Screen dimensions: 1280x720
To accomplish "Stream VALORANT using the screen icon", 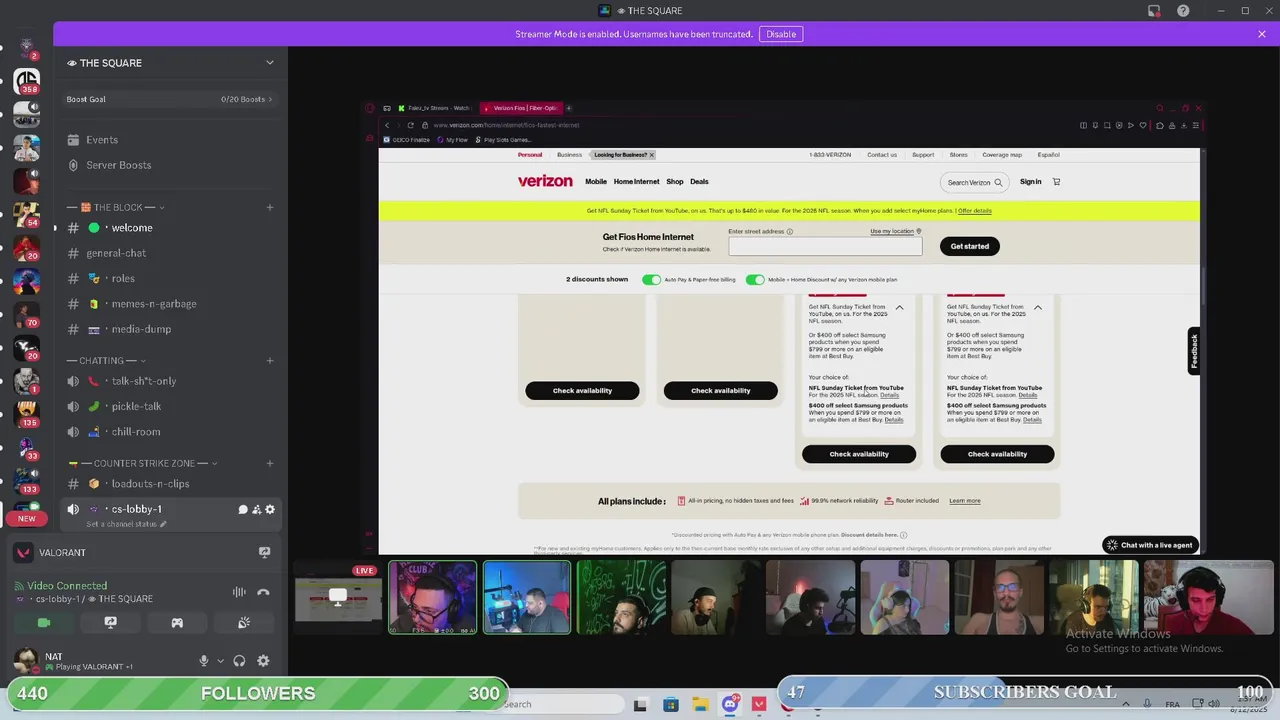I will [264, 552].
